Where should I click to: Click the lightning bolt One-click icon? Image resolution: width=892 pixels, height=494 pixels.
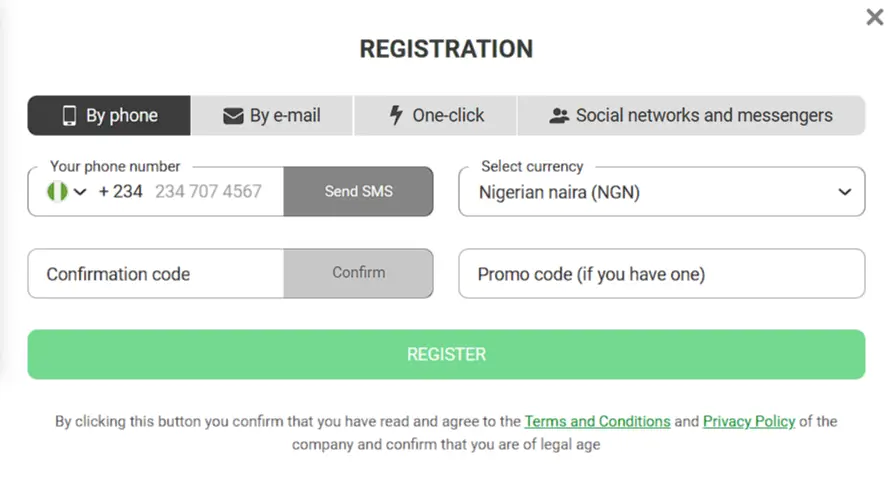click(396, 115)
